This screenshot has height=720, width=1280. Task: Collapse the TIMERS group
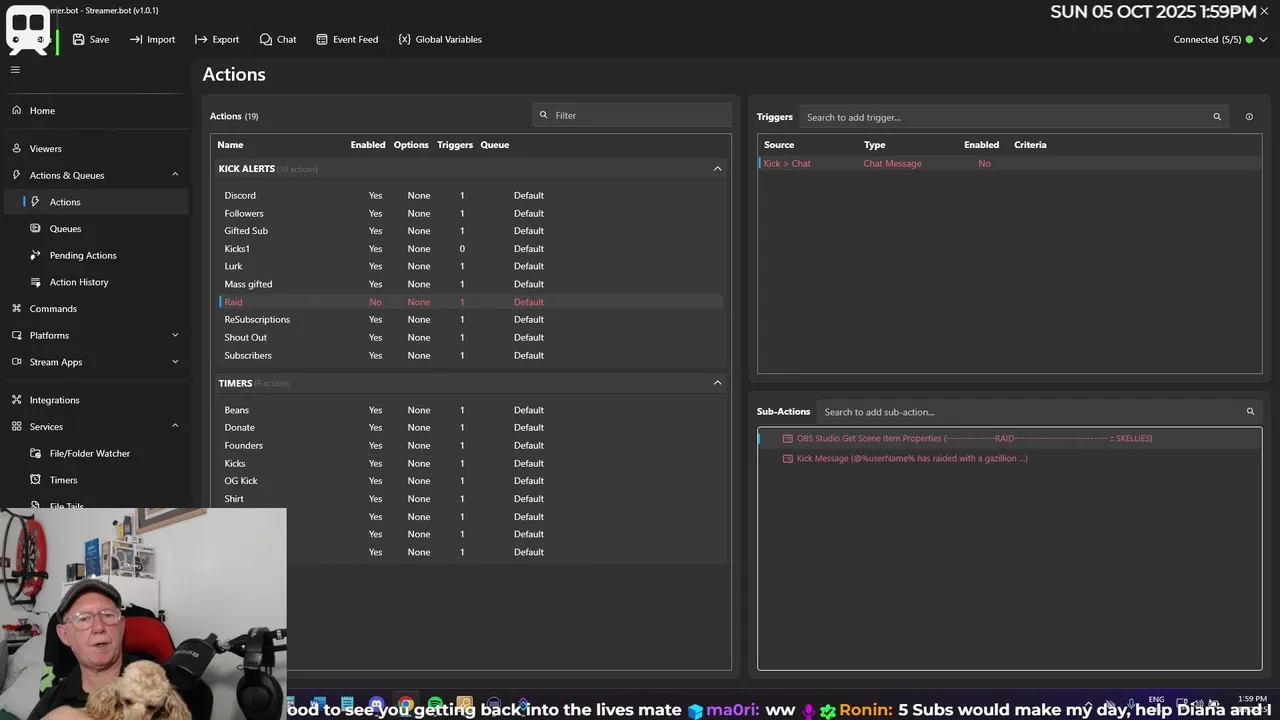click(717, 383)
